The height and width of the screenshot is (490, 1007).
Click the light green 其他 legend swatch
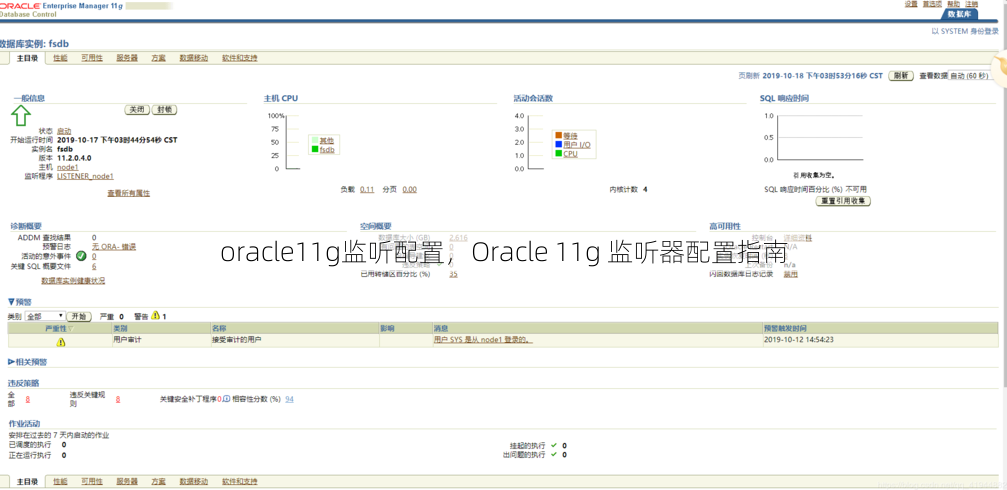(315, 140)
